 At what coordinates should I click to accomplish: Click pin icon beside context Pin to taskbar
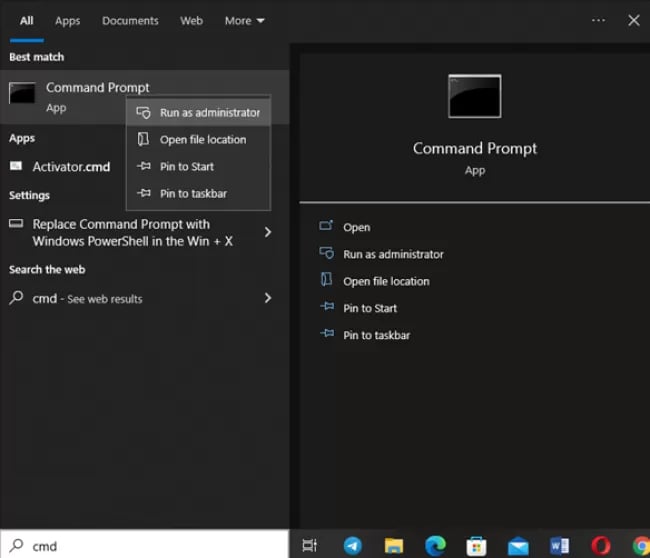point(144,193)
